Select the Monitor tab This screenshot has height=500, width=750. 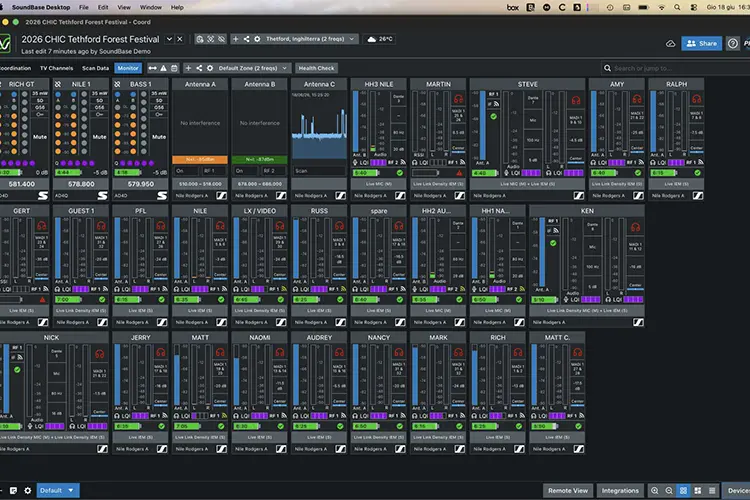coord(128,68)
